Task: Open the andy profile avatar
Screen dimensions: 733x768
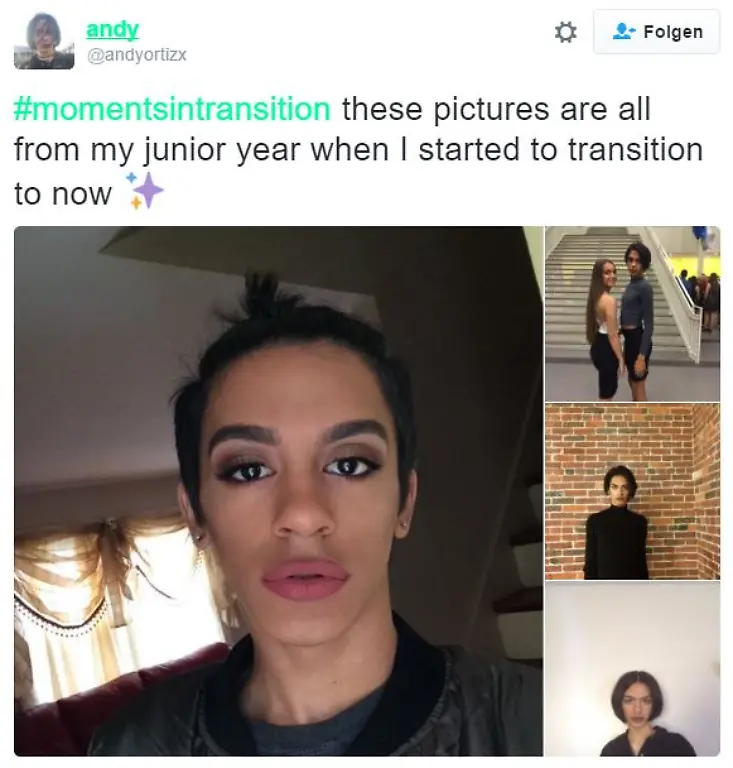Action: [44, 40]
